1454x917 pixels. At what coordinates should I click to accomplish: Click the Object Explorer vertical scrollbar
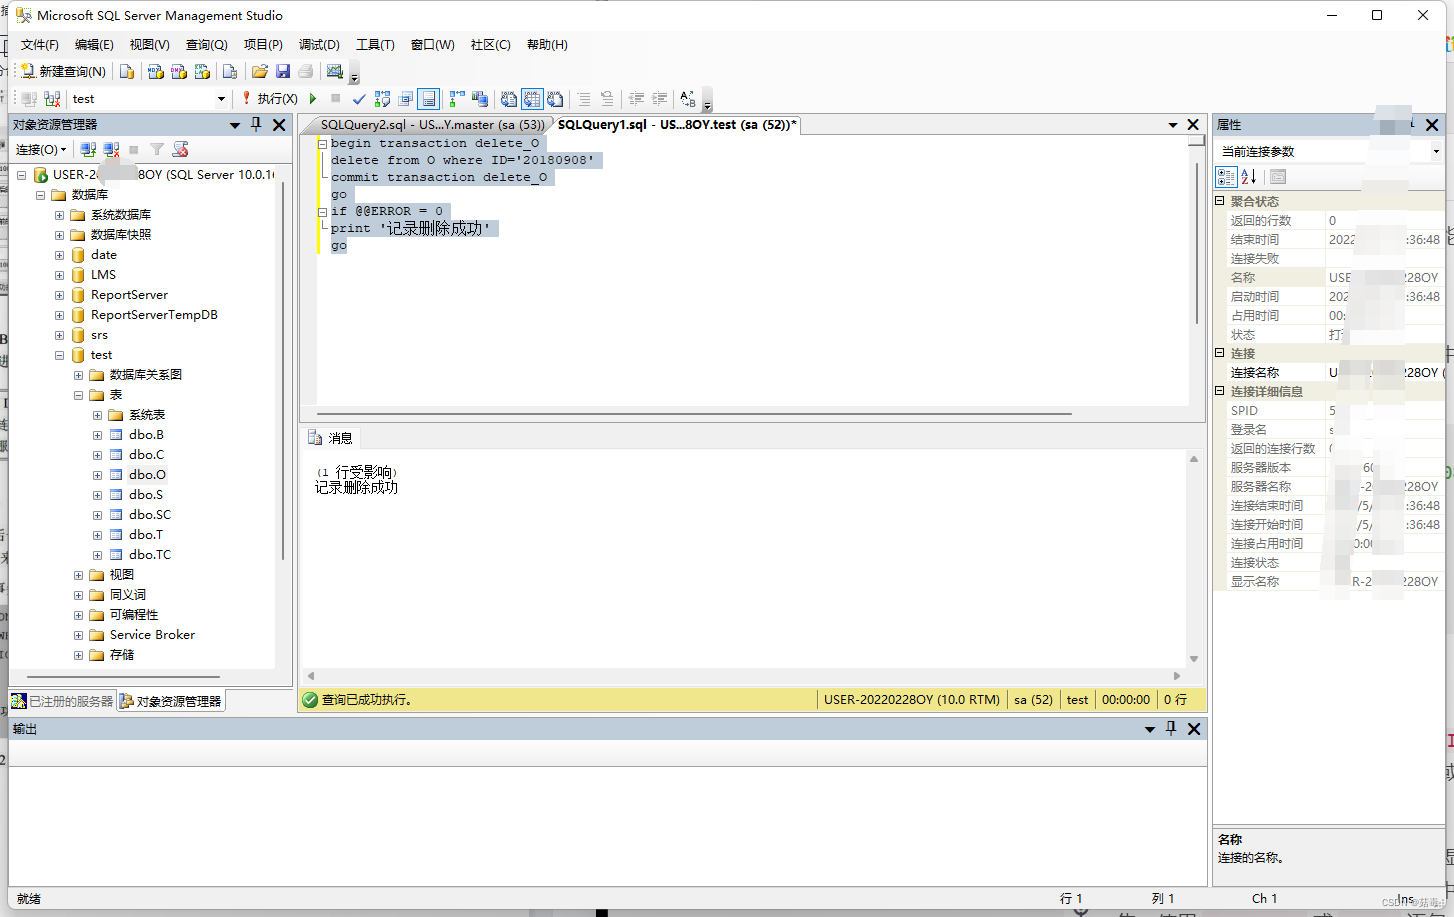pyautogui.click(x=283, y=370)
